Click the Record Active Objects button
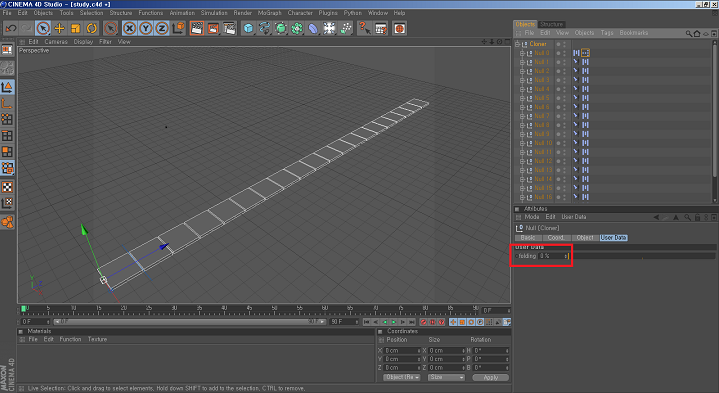 point(424,322)
